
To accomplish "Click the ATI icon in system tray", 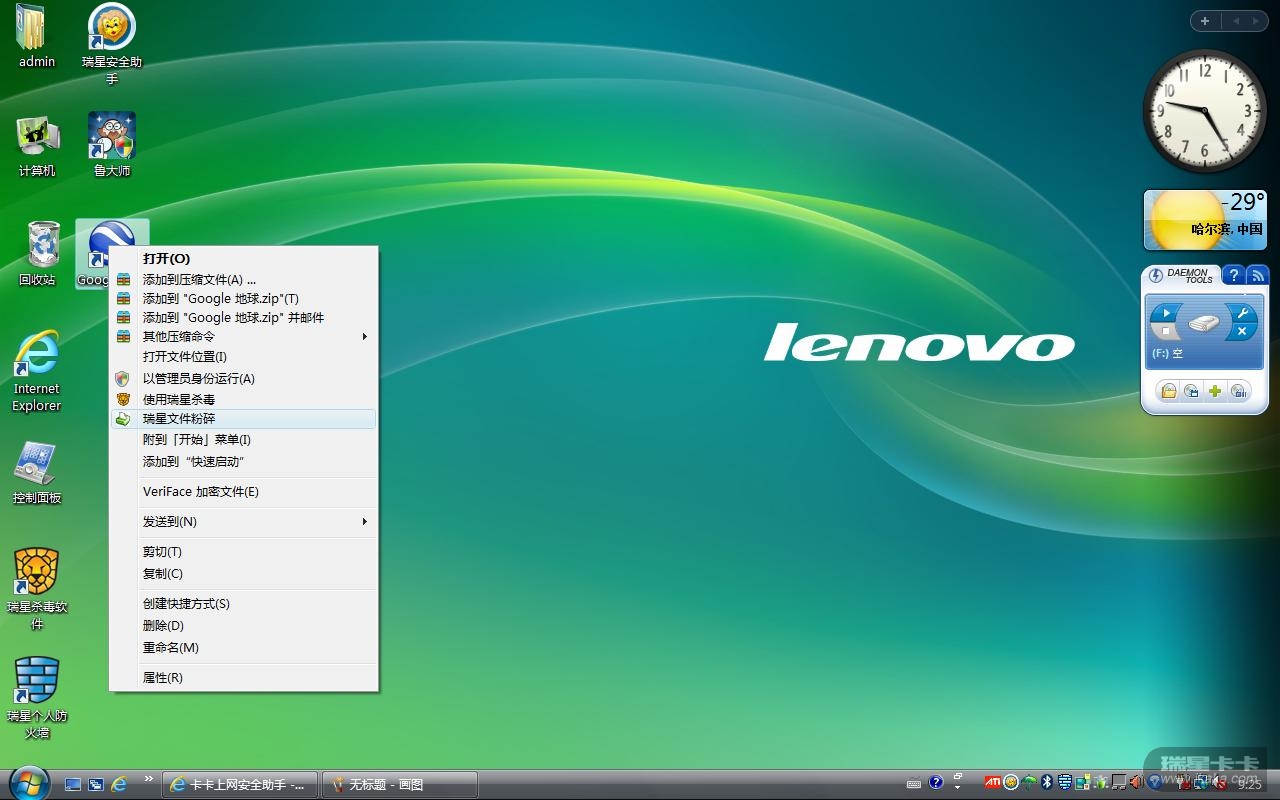I will pyautogui.click(x=993, y=782).
